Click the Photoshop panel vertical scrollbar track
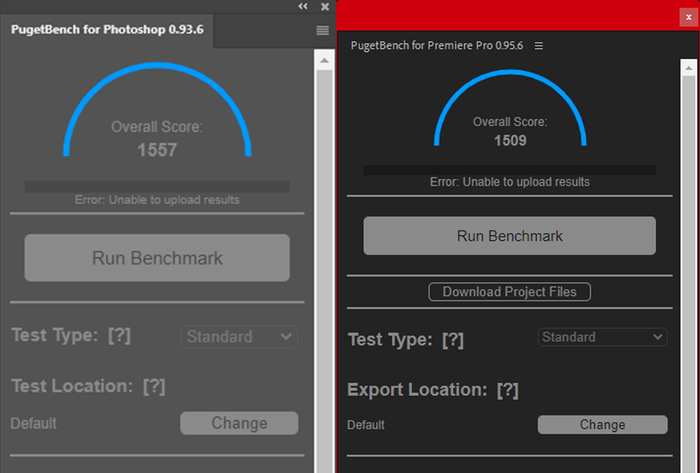Viewport: 700px width, 473px height. [x=325, y=271]
